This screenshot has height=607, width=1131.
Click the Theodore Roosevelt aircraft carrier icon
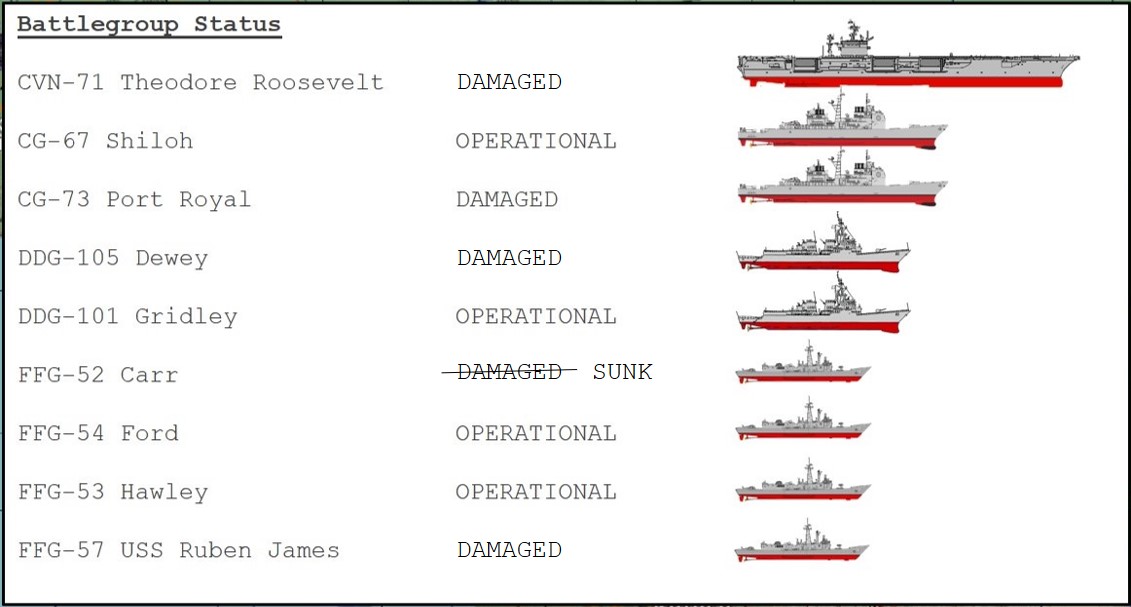908,60
